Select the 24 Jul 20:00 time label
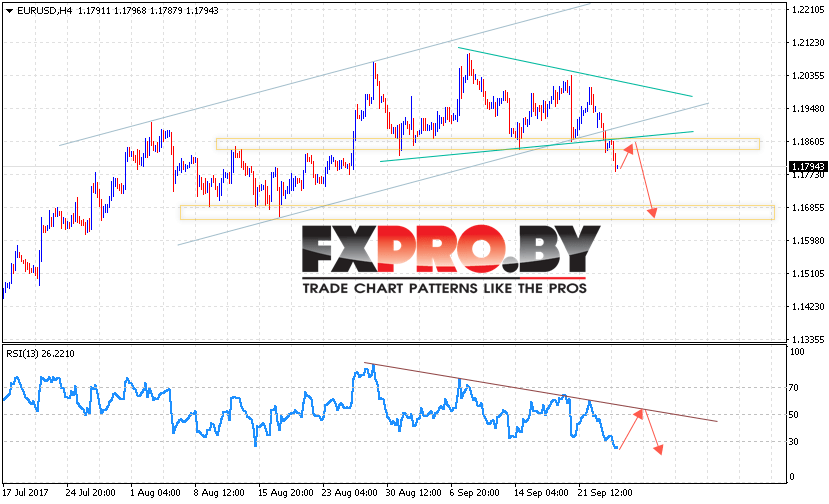 coord(90,493)
